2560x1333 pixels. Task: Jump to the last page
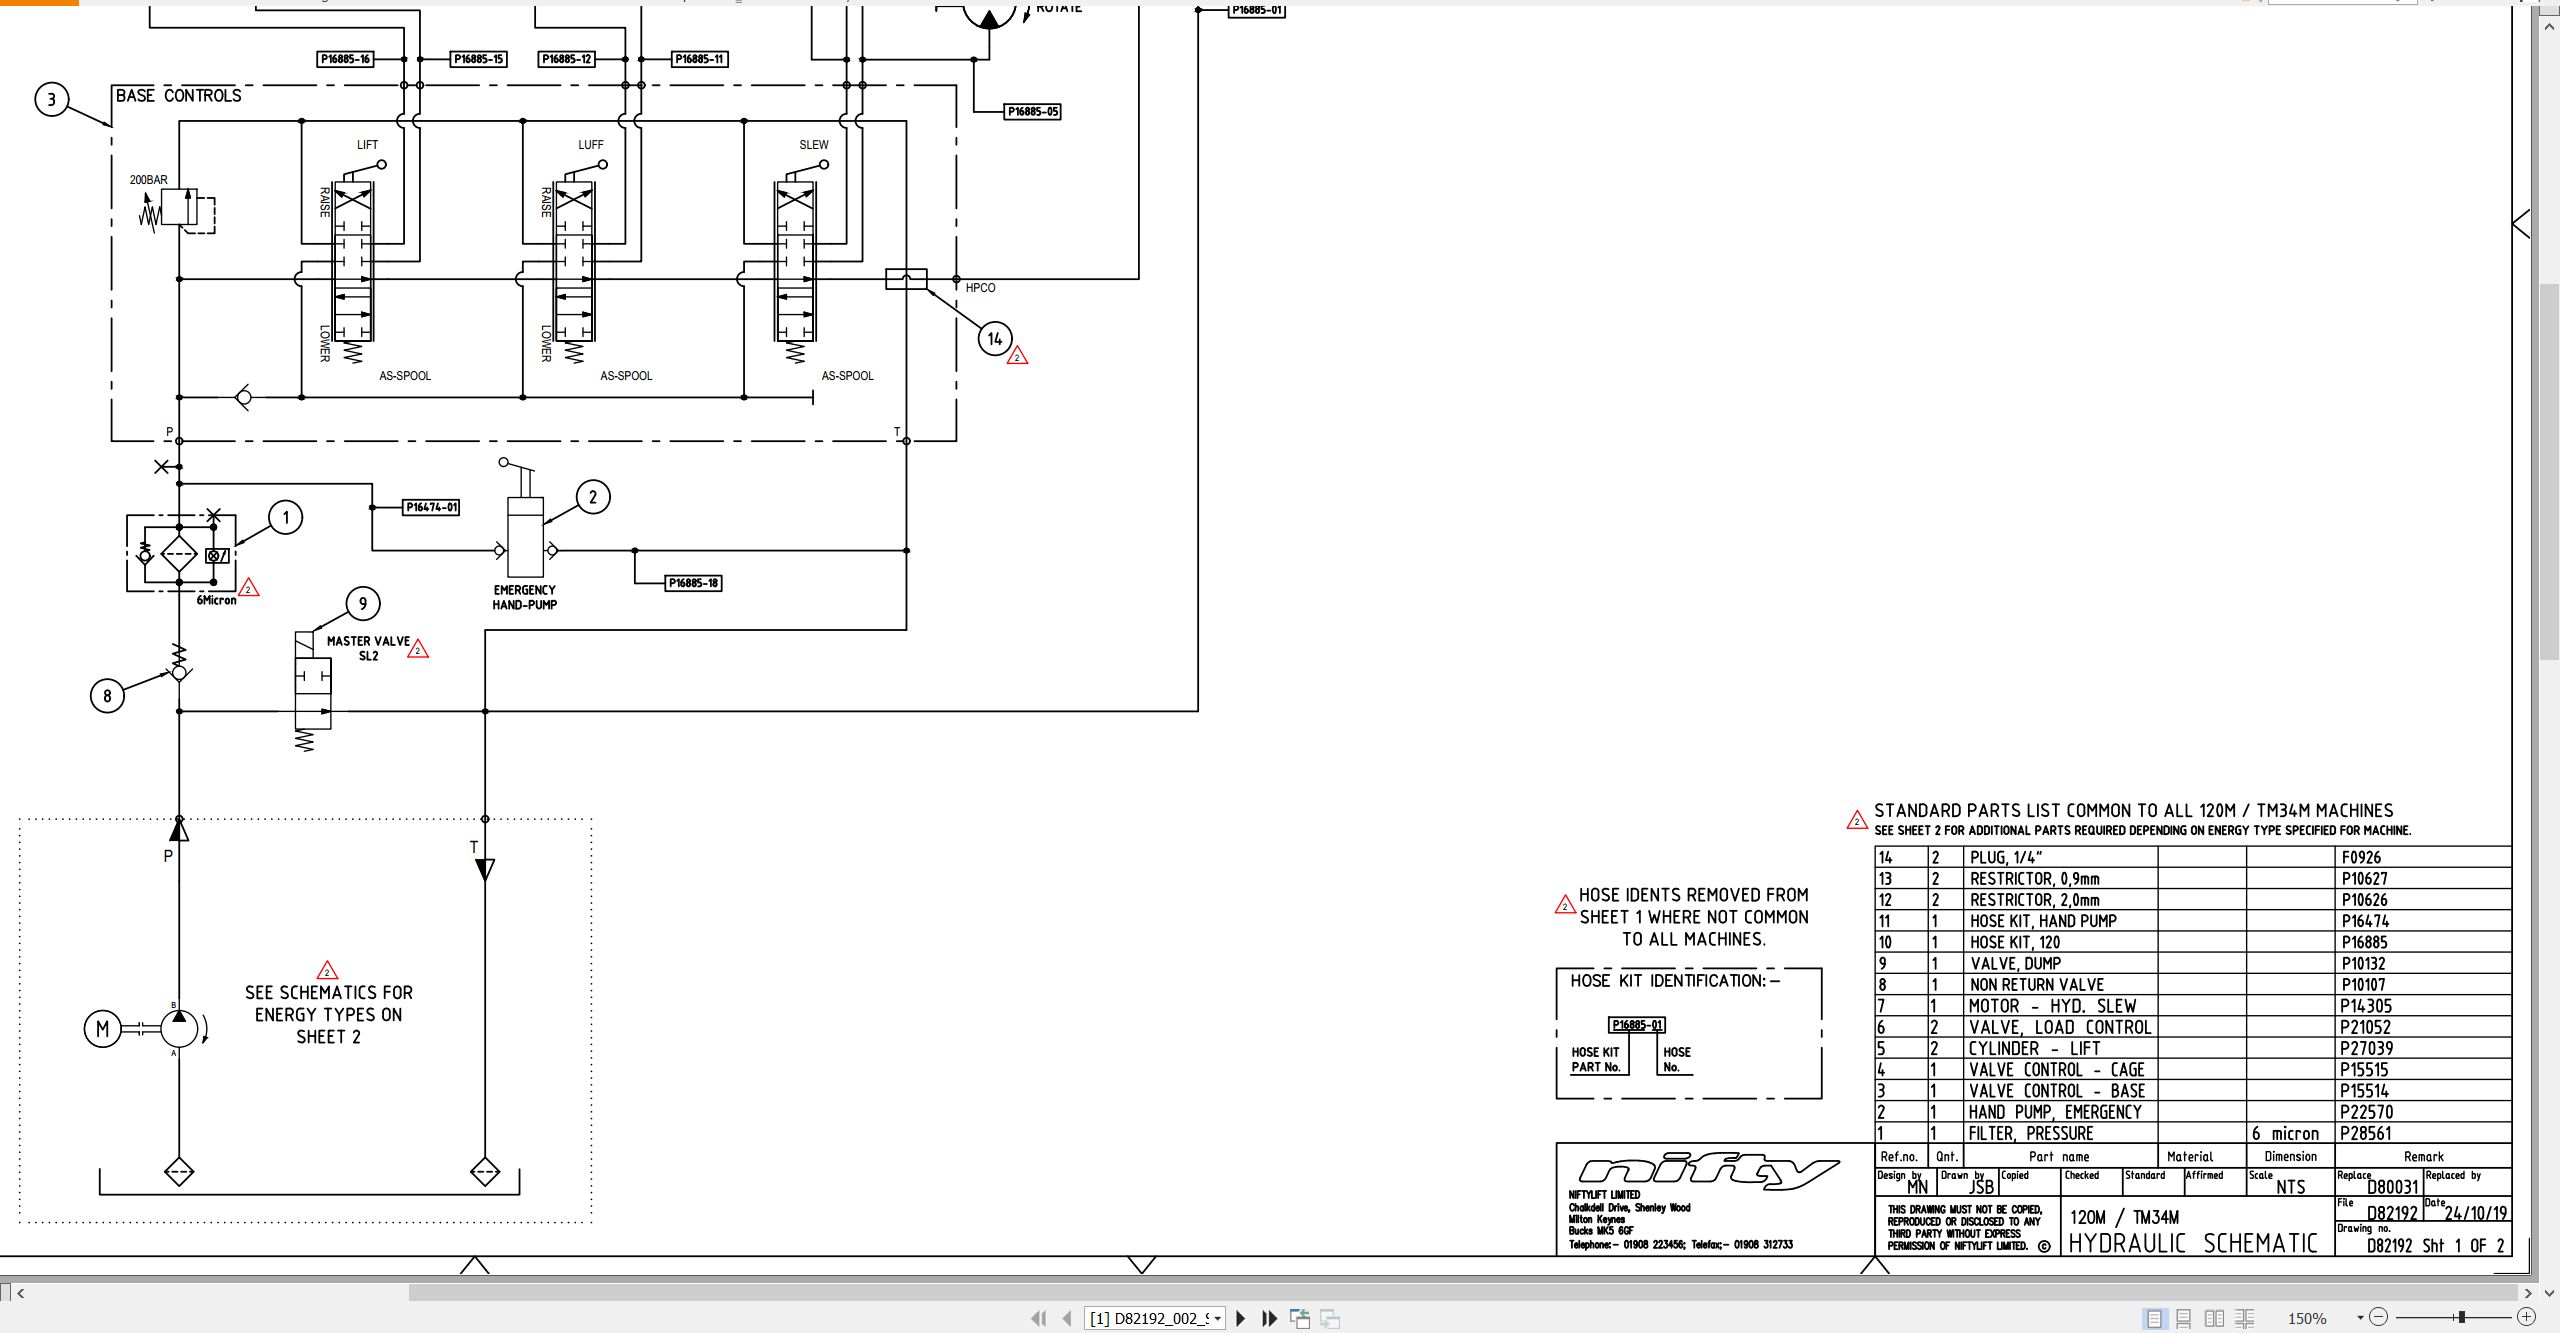click(x=1269, y=1318)
